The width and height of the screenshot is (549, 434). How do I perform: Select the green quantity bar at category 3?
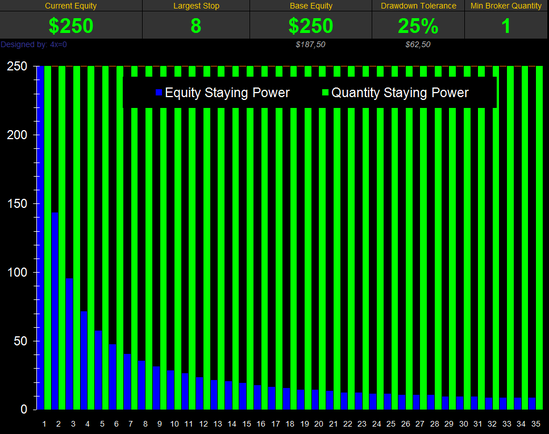click(76, 238)
